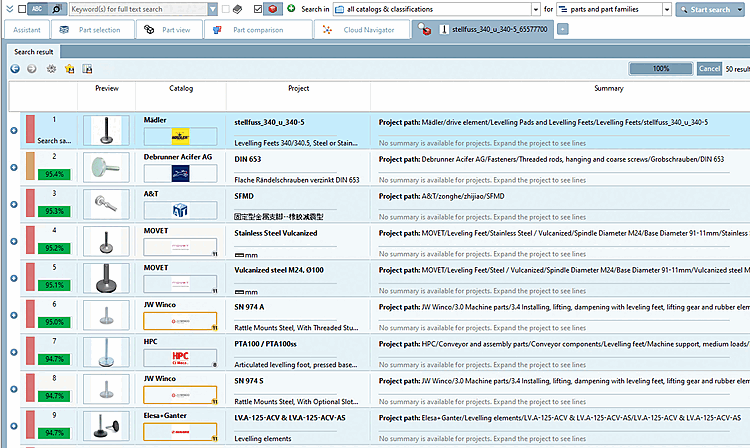Click the book icon in the search bar
Image resolution: width=750 pixels, height=448 pixels.
coord(238,9)
